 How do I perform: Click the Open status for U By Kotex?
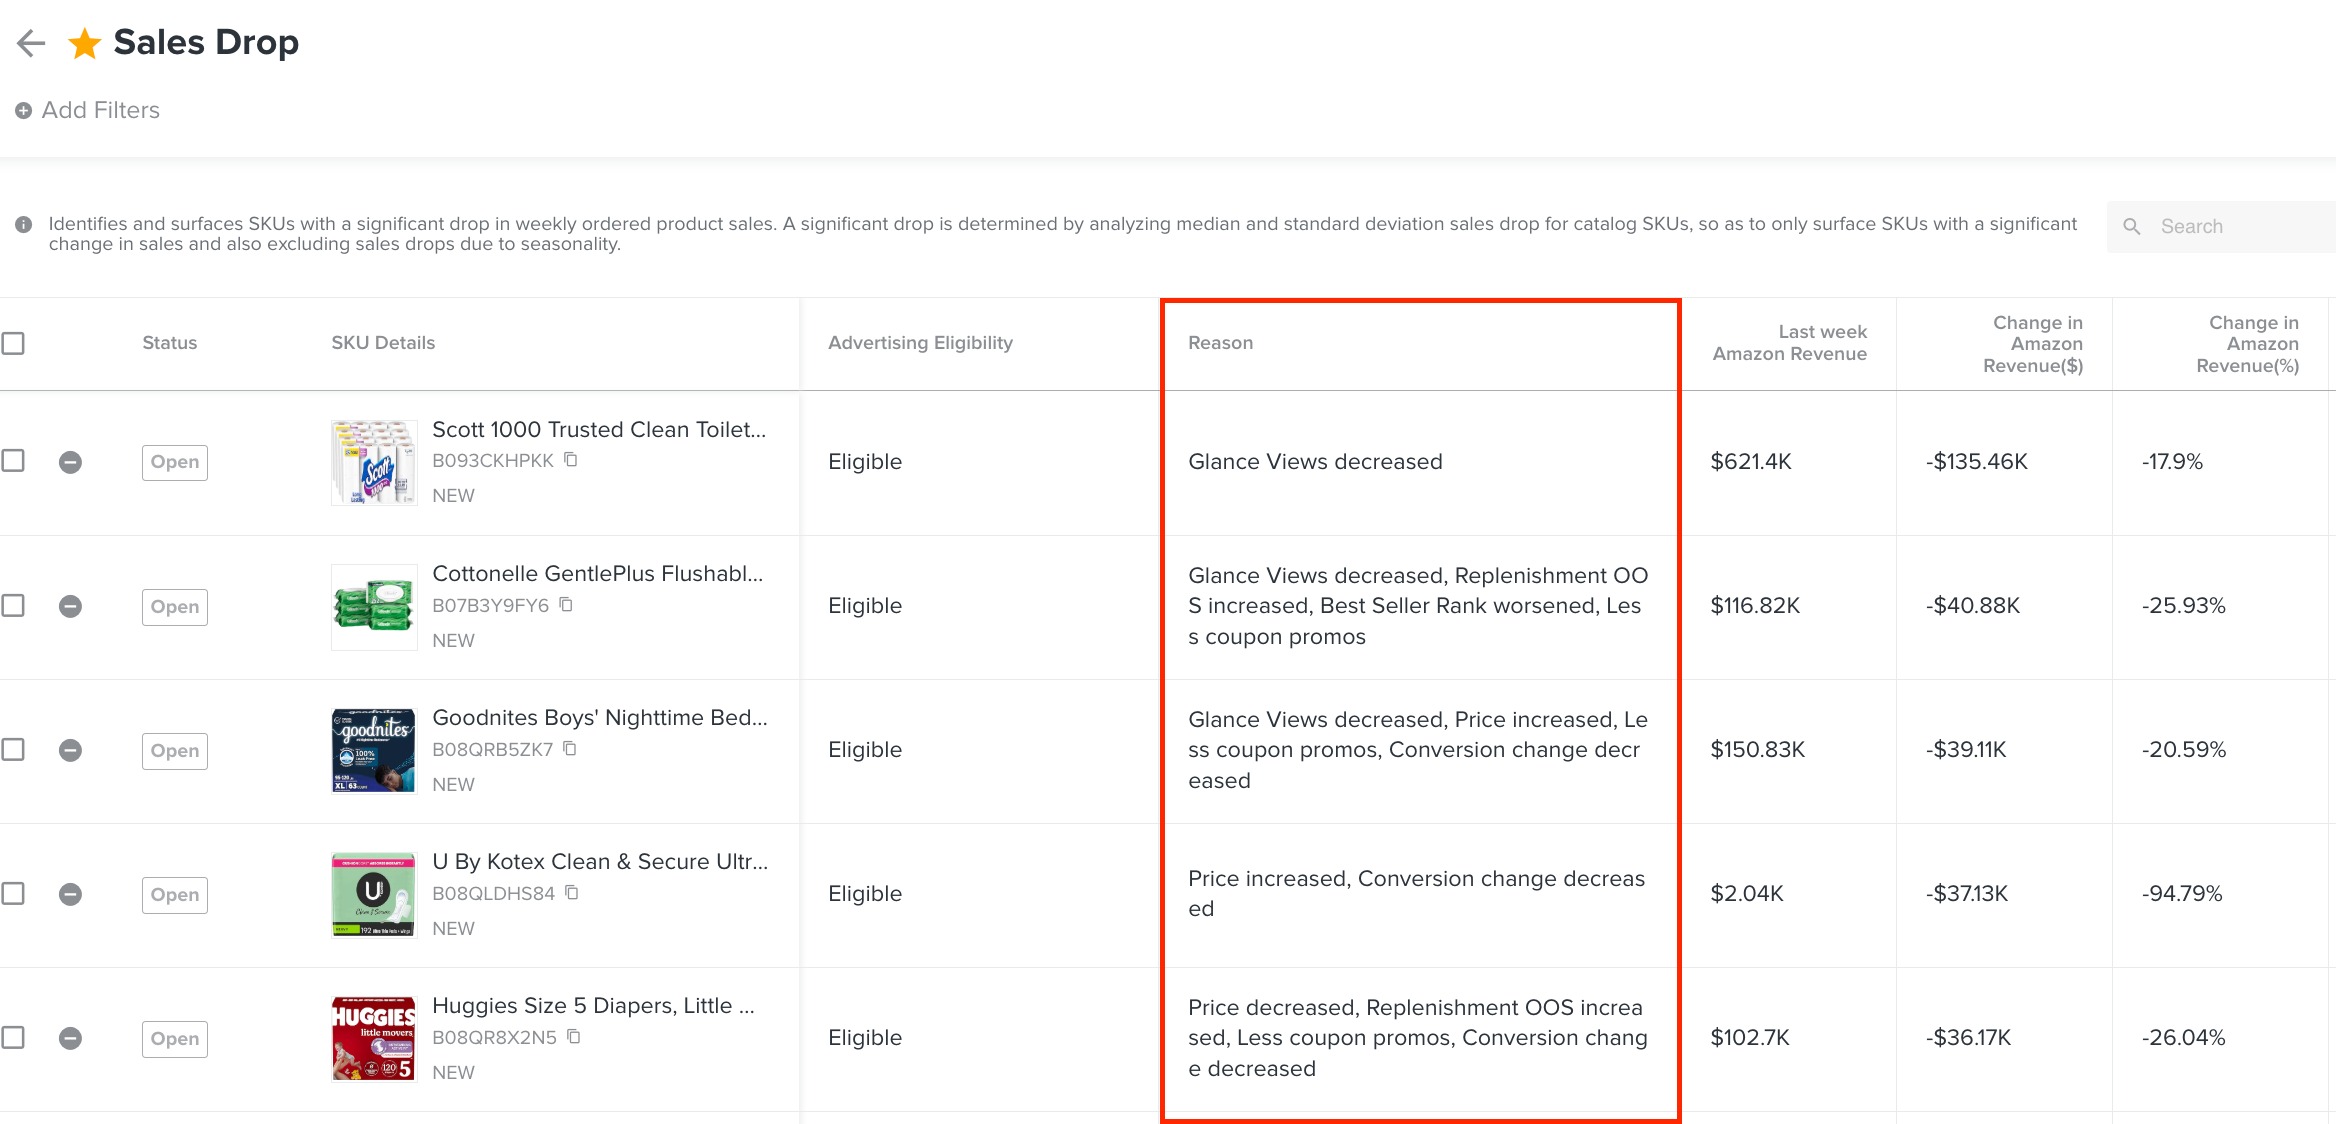(175, 895)
